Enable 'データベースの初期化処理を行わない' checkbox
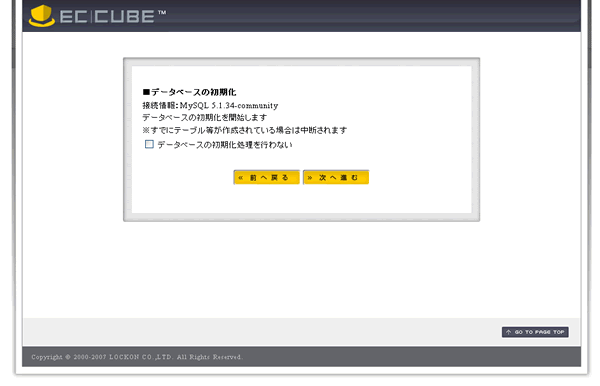Viewport: 600px width, 386px height. click(x=149, y=144)
